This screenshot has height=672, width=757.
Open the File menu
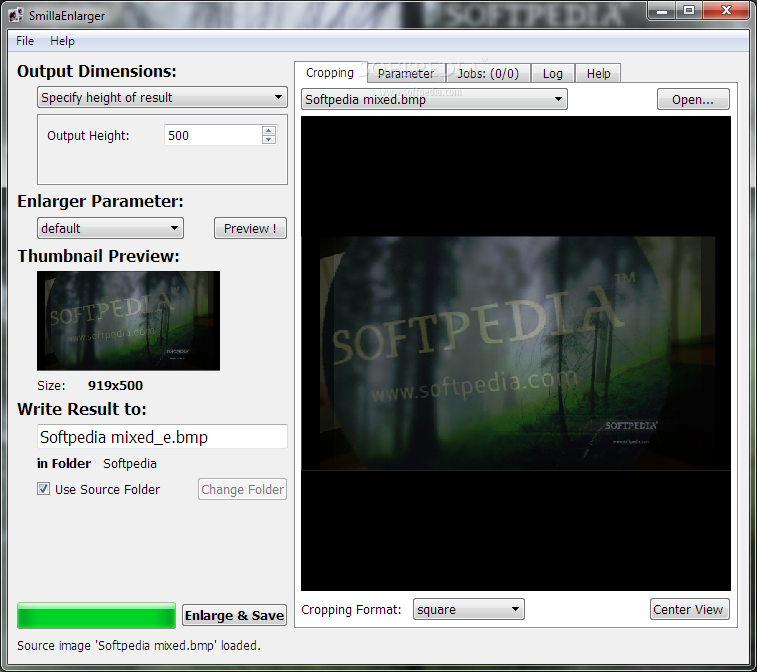[x=25, y=41]
